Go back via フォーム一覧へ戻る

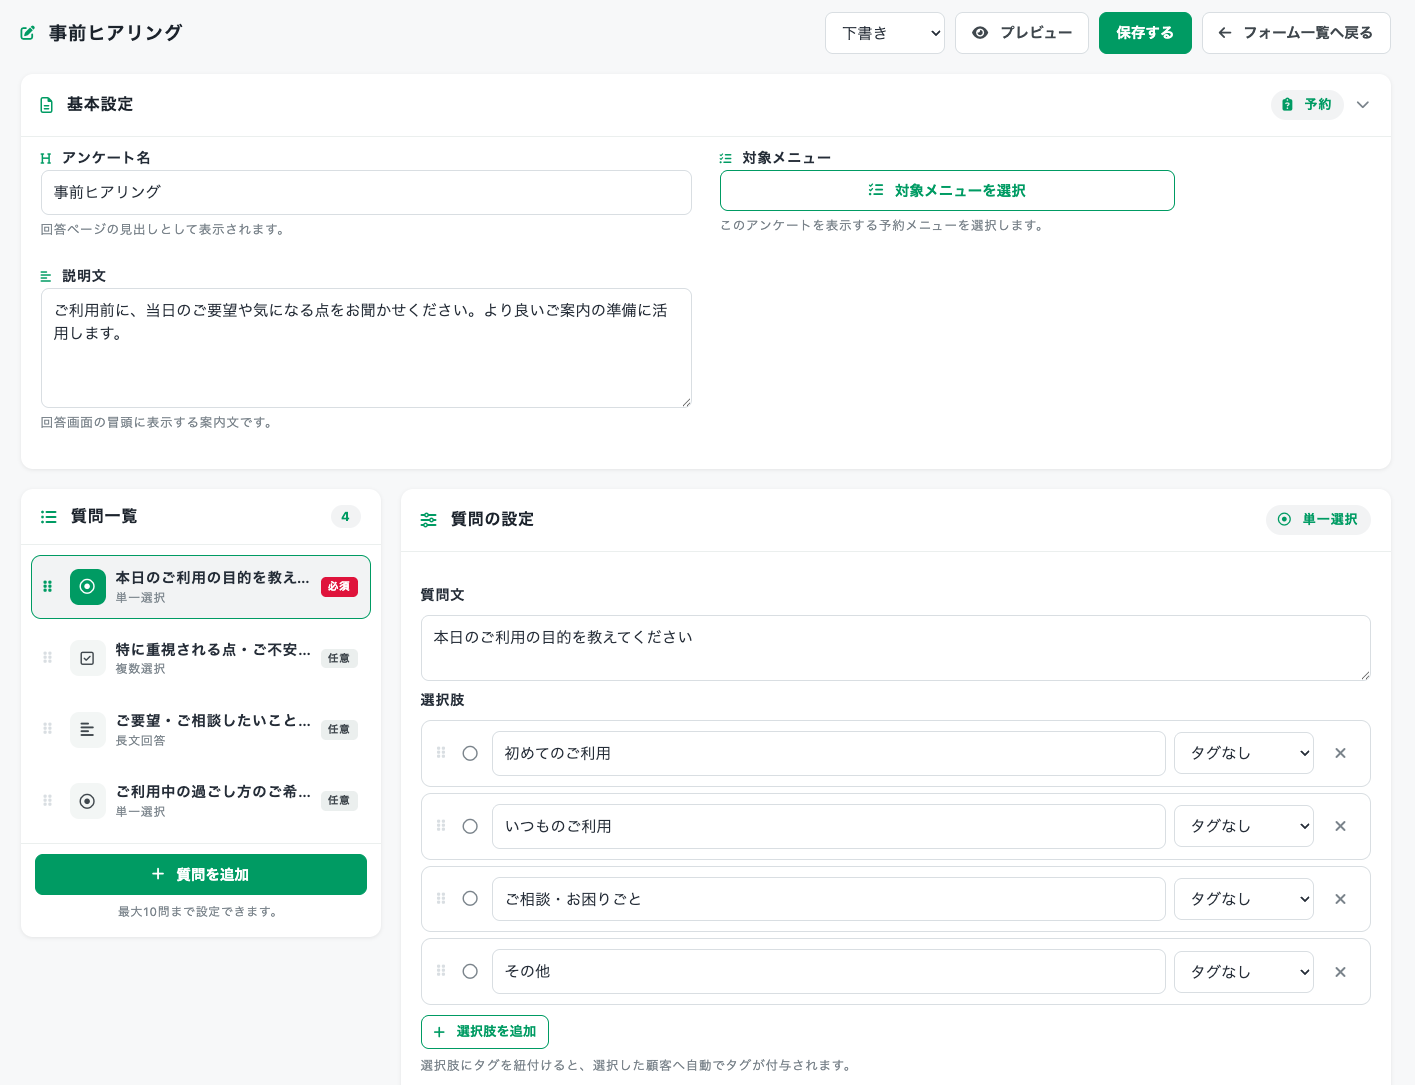(1296, 33)
